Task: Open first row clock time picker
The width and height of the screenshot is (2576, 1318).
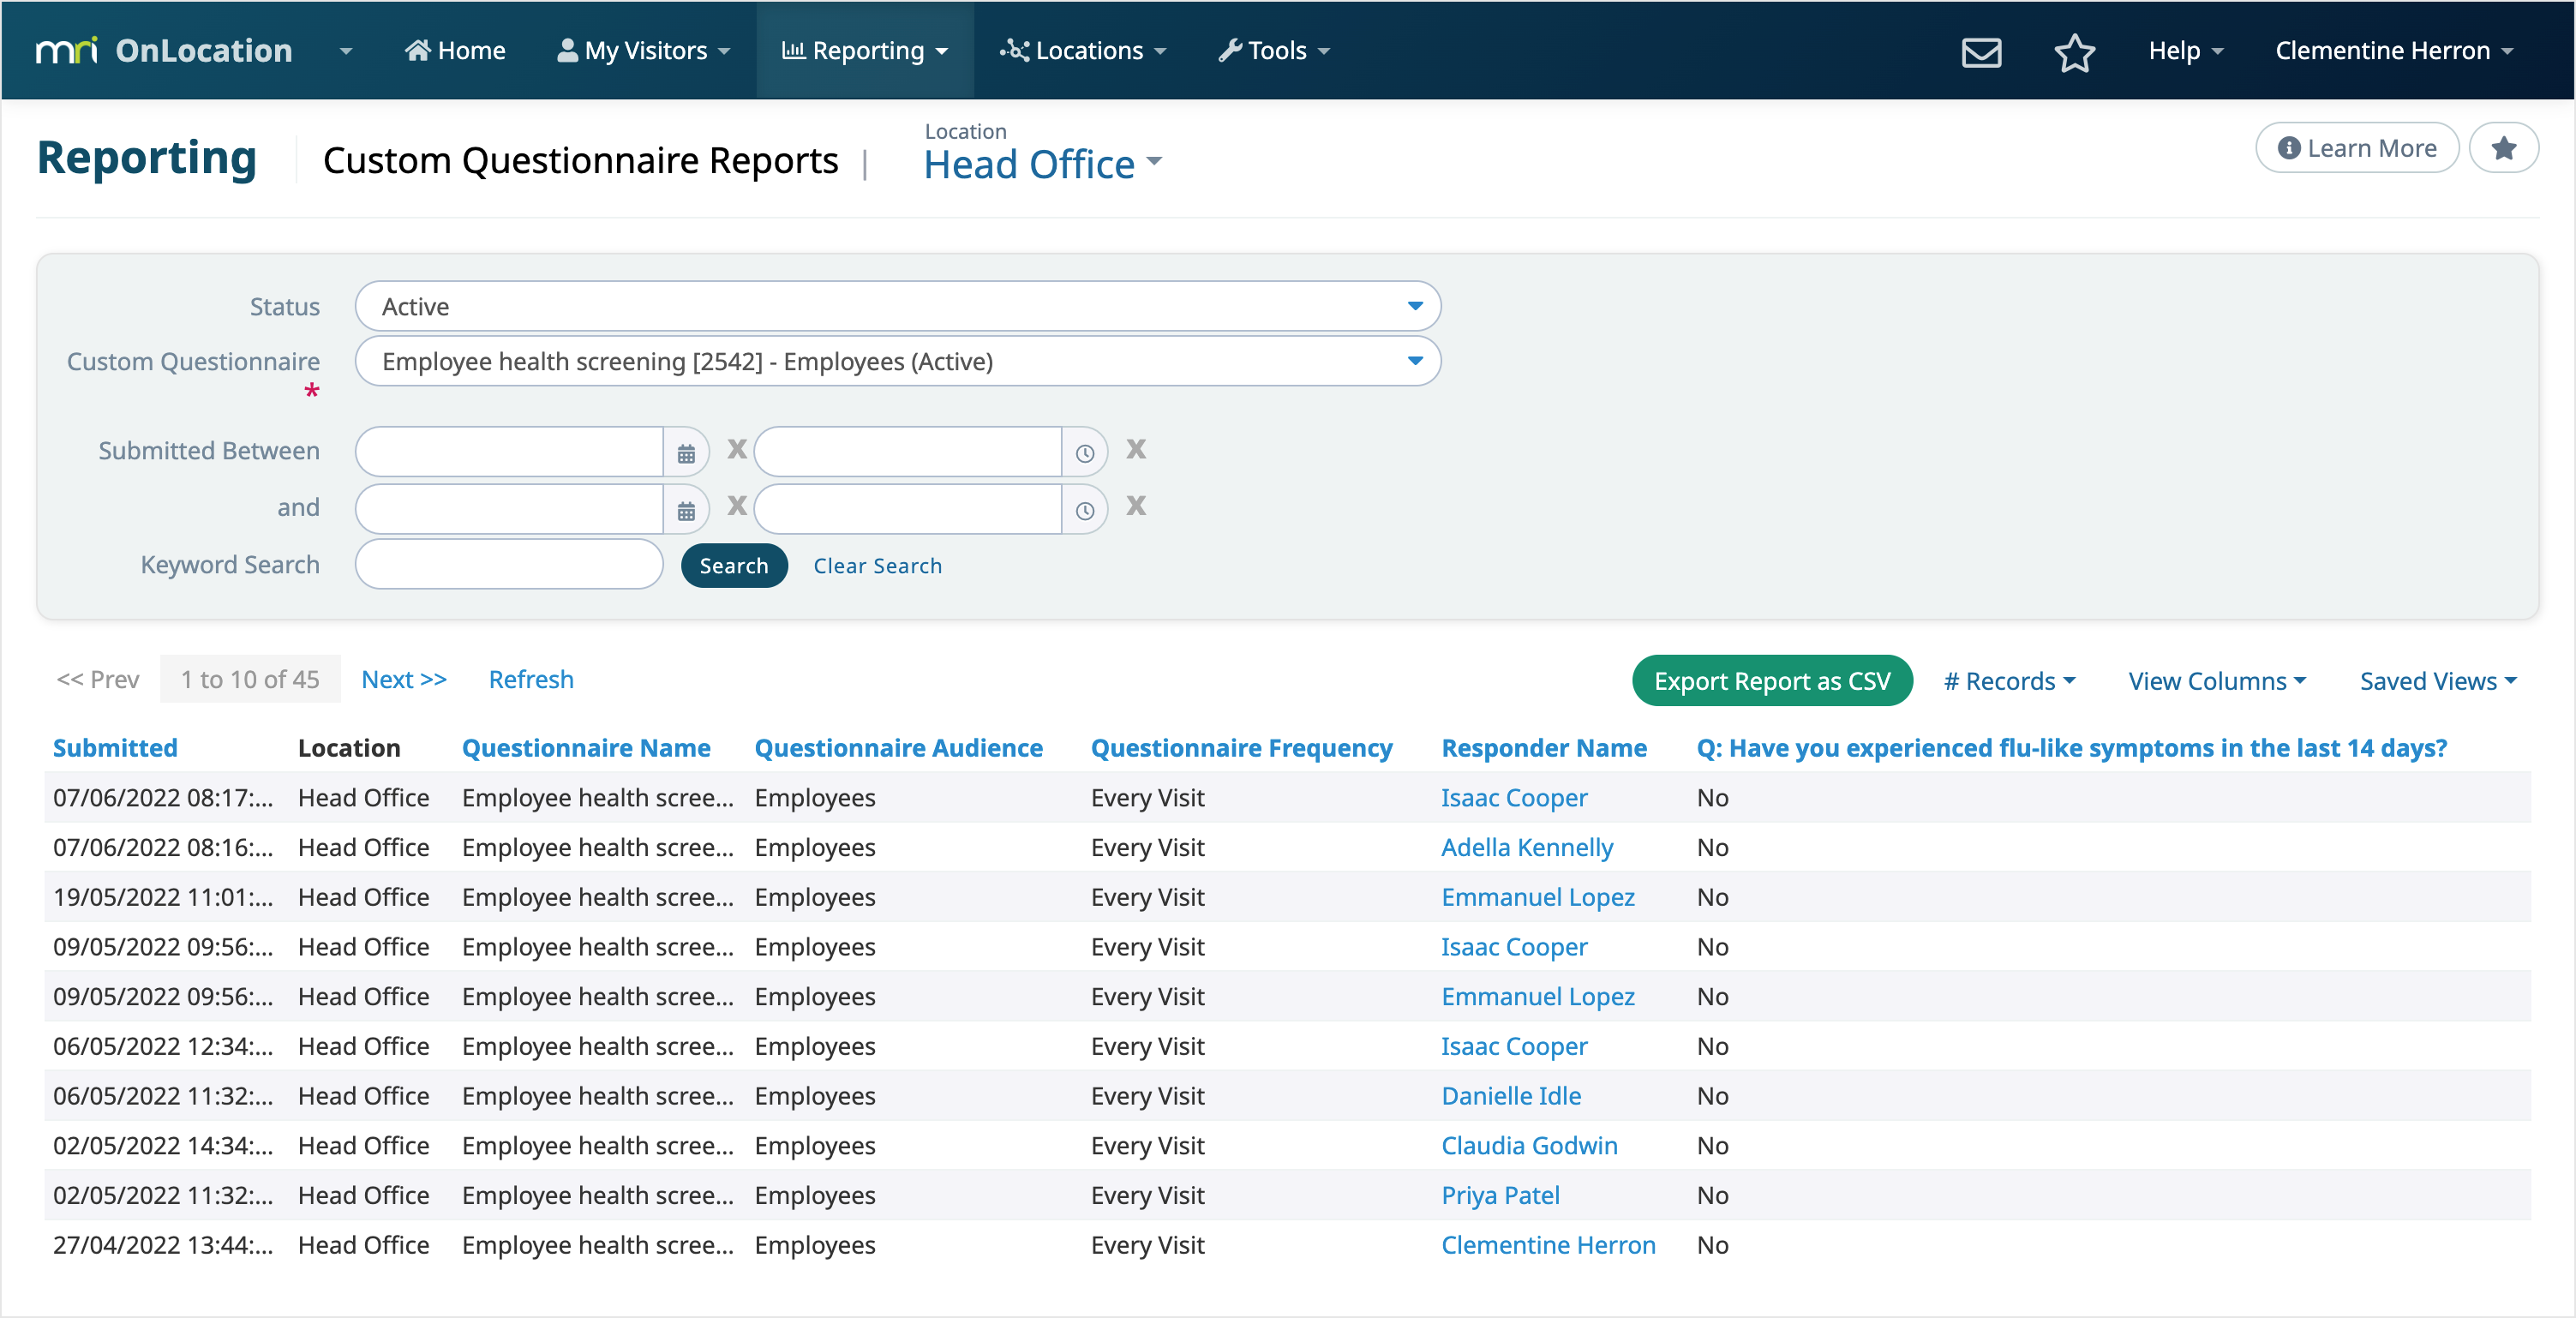Action: [1084, 453]
